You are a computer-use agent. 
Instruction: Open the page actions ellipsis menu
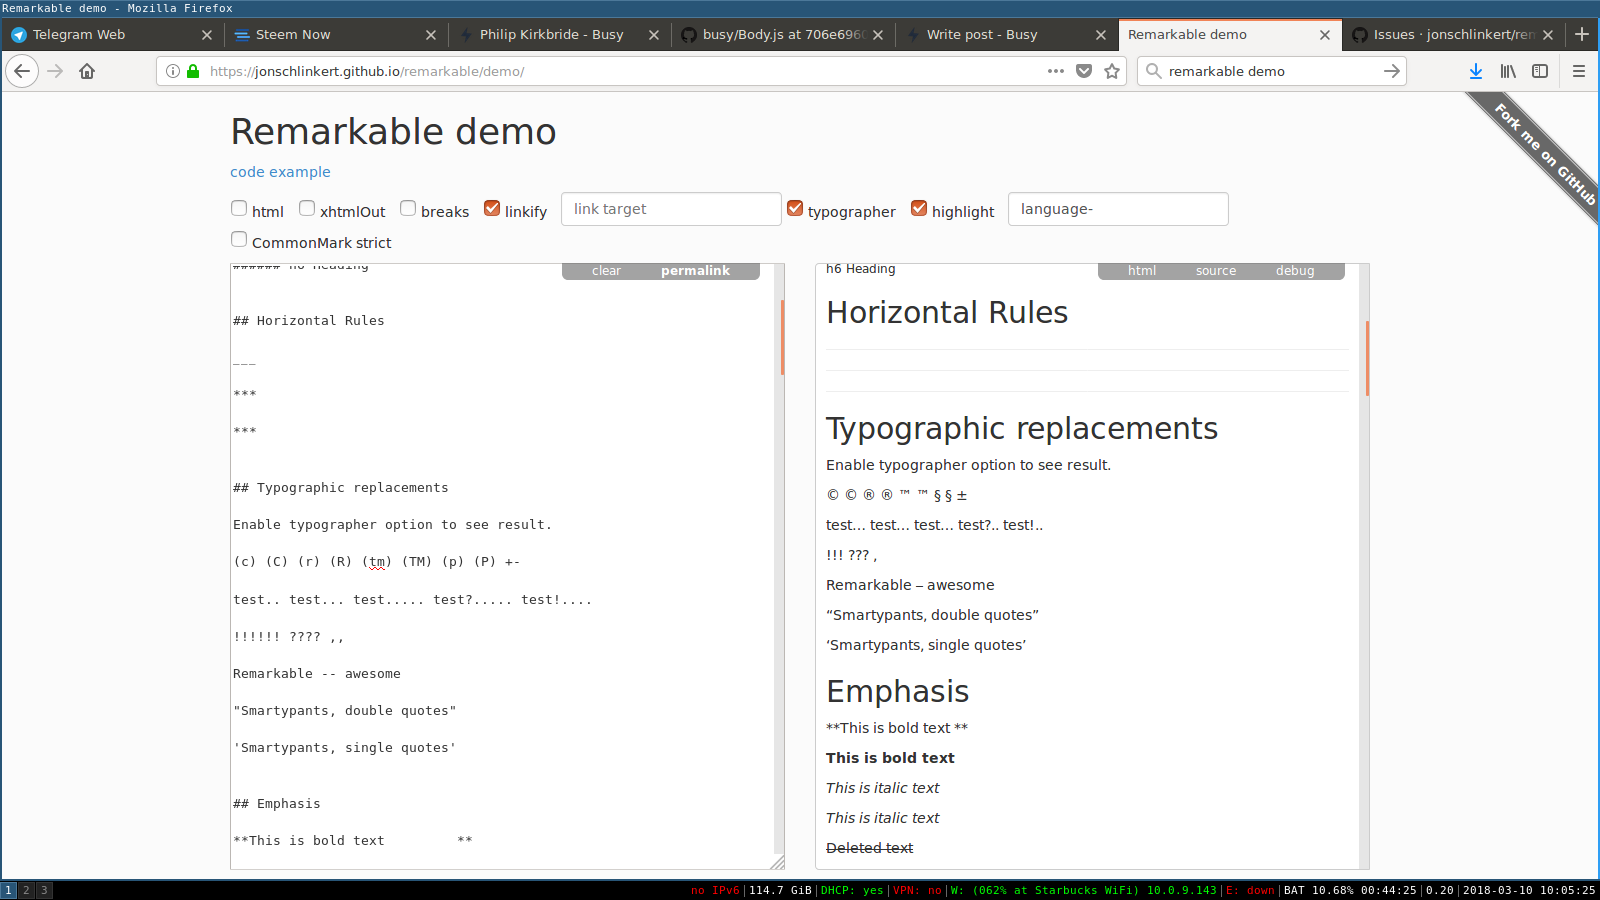pos(1055,71)
